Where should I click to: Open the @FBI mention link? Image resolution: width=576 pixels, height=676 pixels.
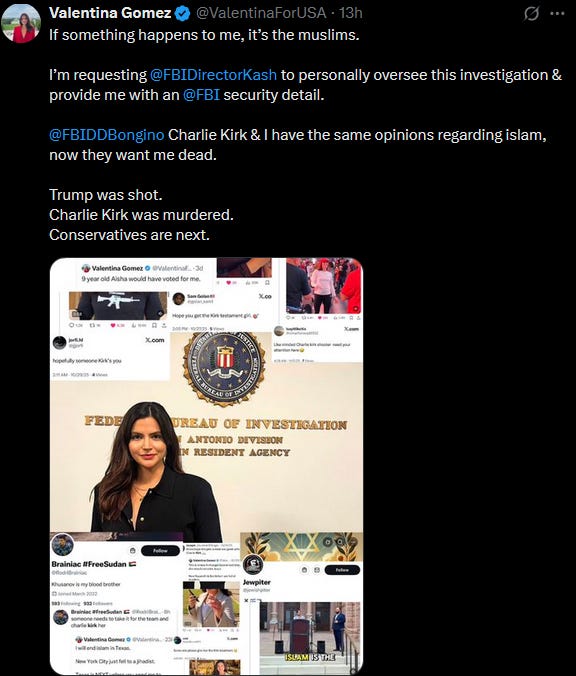[x=201, y=95]
